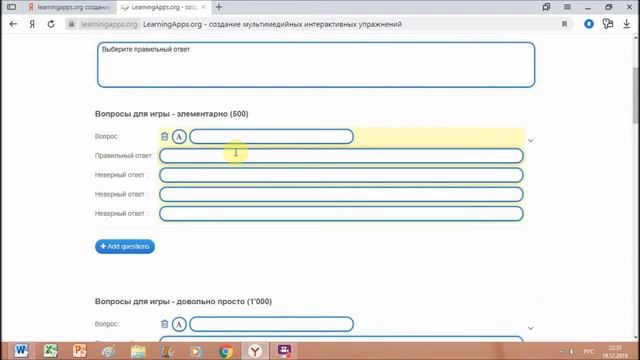Image resolution: width=640 pixels, height=360 pixels.
Task: Click the Add questions button
Action: 125,247
